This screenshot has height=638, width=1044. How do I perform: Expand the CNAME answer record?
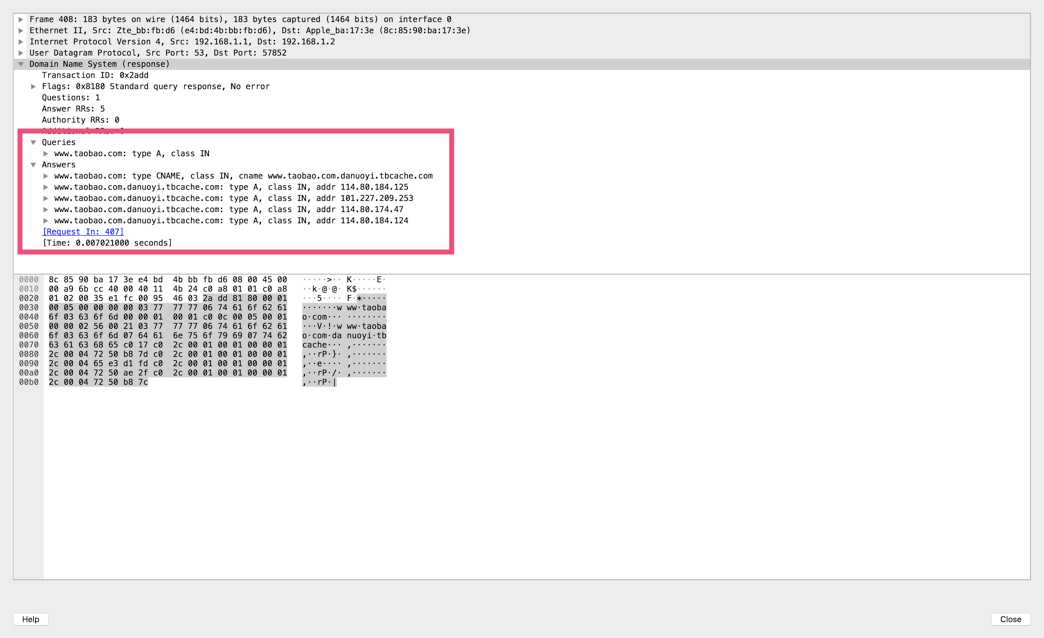click(46, 176)
